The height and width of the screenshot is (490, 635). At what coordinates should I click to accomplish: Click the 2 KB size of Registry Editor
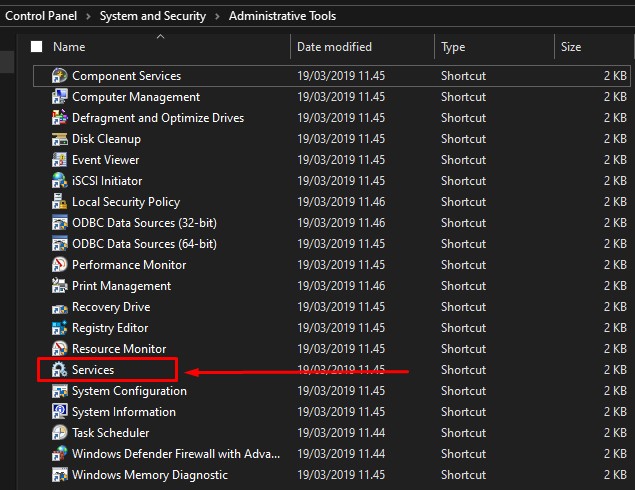click(x=615, y=328)
